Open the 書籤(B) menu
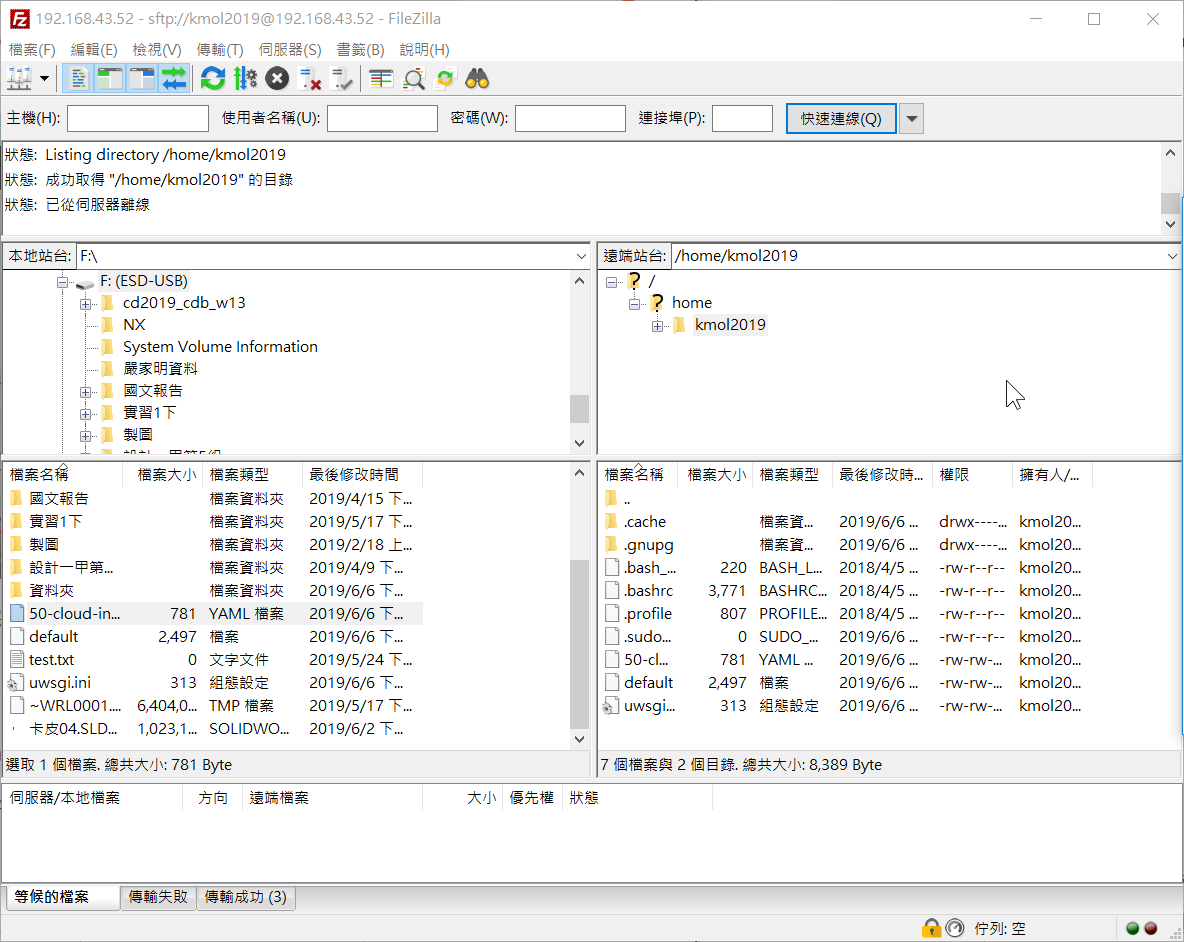This screenshot has height=942, width=1184. (x=360, y=50)
